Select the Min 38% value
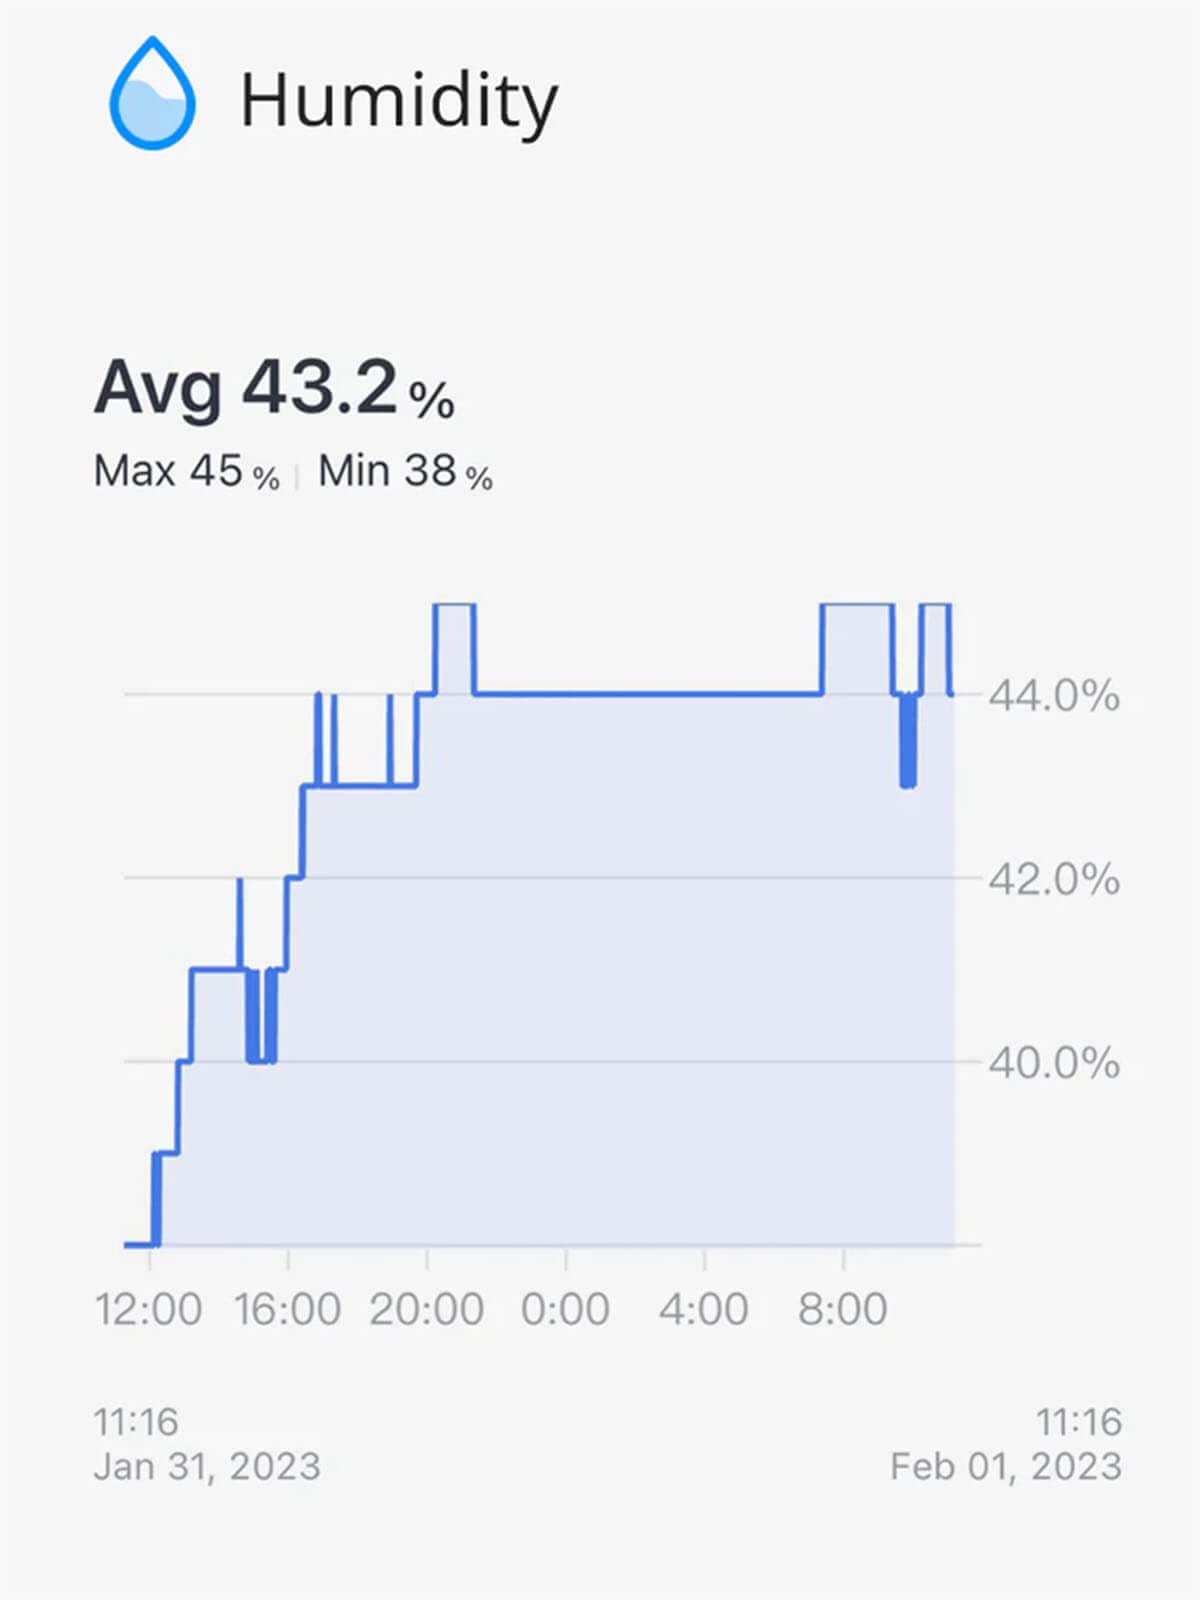The height and width of the screenshot is (1600, 1200). click(405, 471)
